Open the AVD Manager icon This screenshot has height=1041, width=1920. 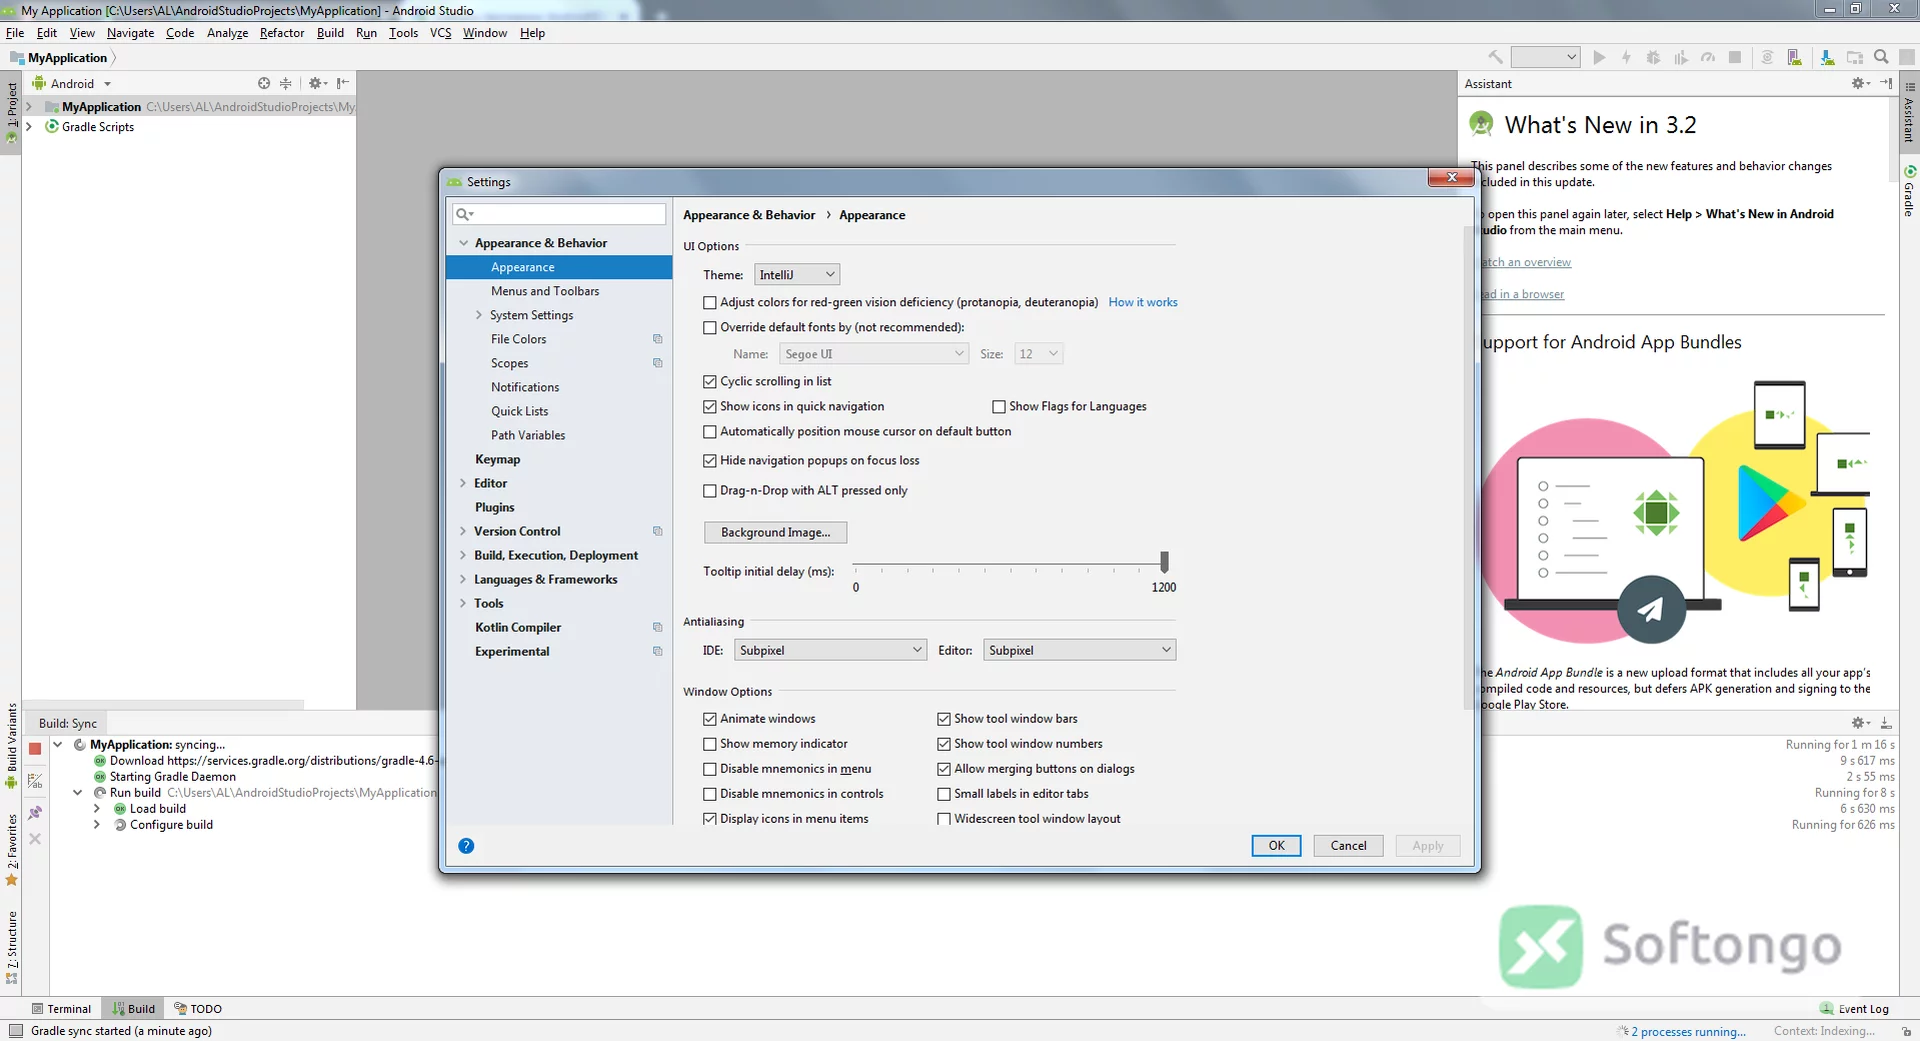1795,57
